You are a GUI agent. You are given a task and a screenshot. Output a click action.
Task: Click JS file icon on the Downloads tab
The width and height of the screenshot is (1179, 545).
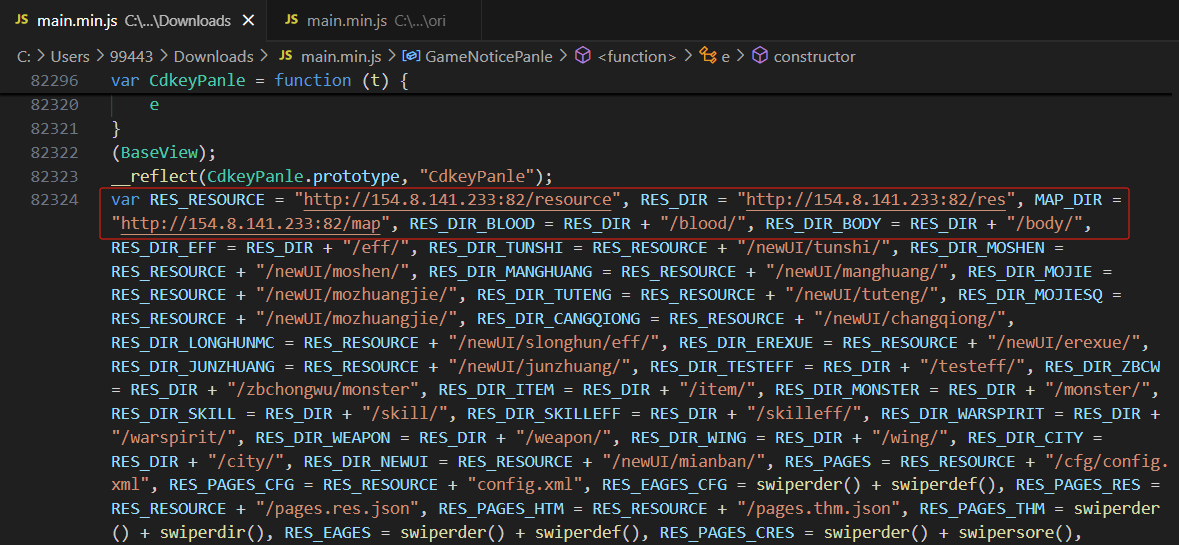pos(21,20)
